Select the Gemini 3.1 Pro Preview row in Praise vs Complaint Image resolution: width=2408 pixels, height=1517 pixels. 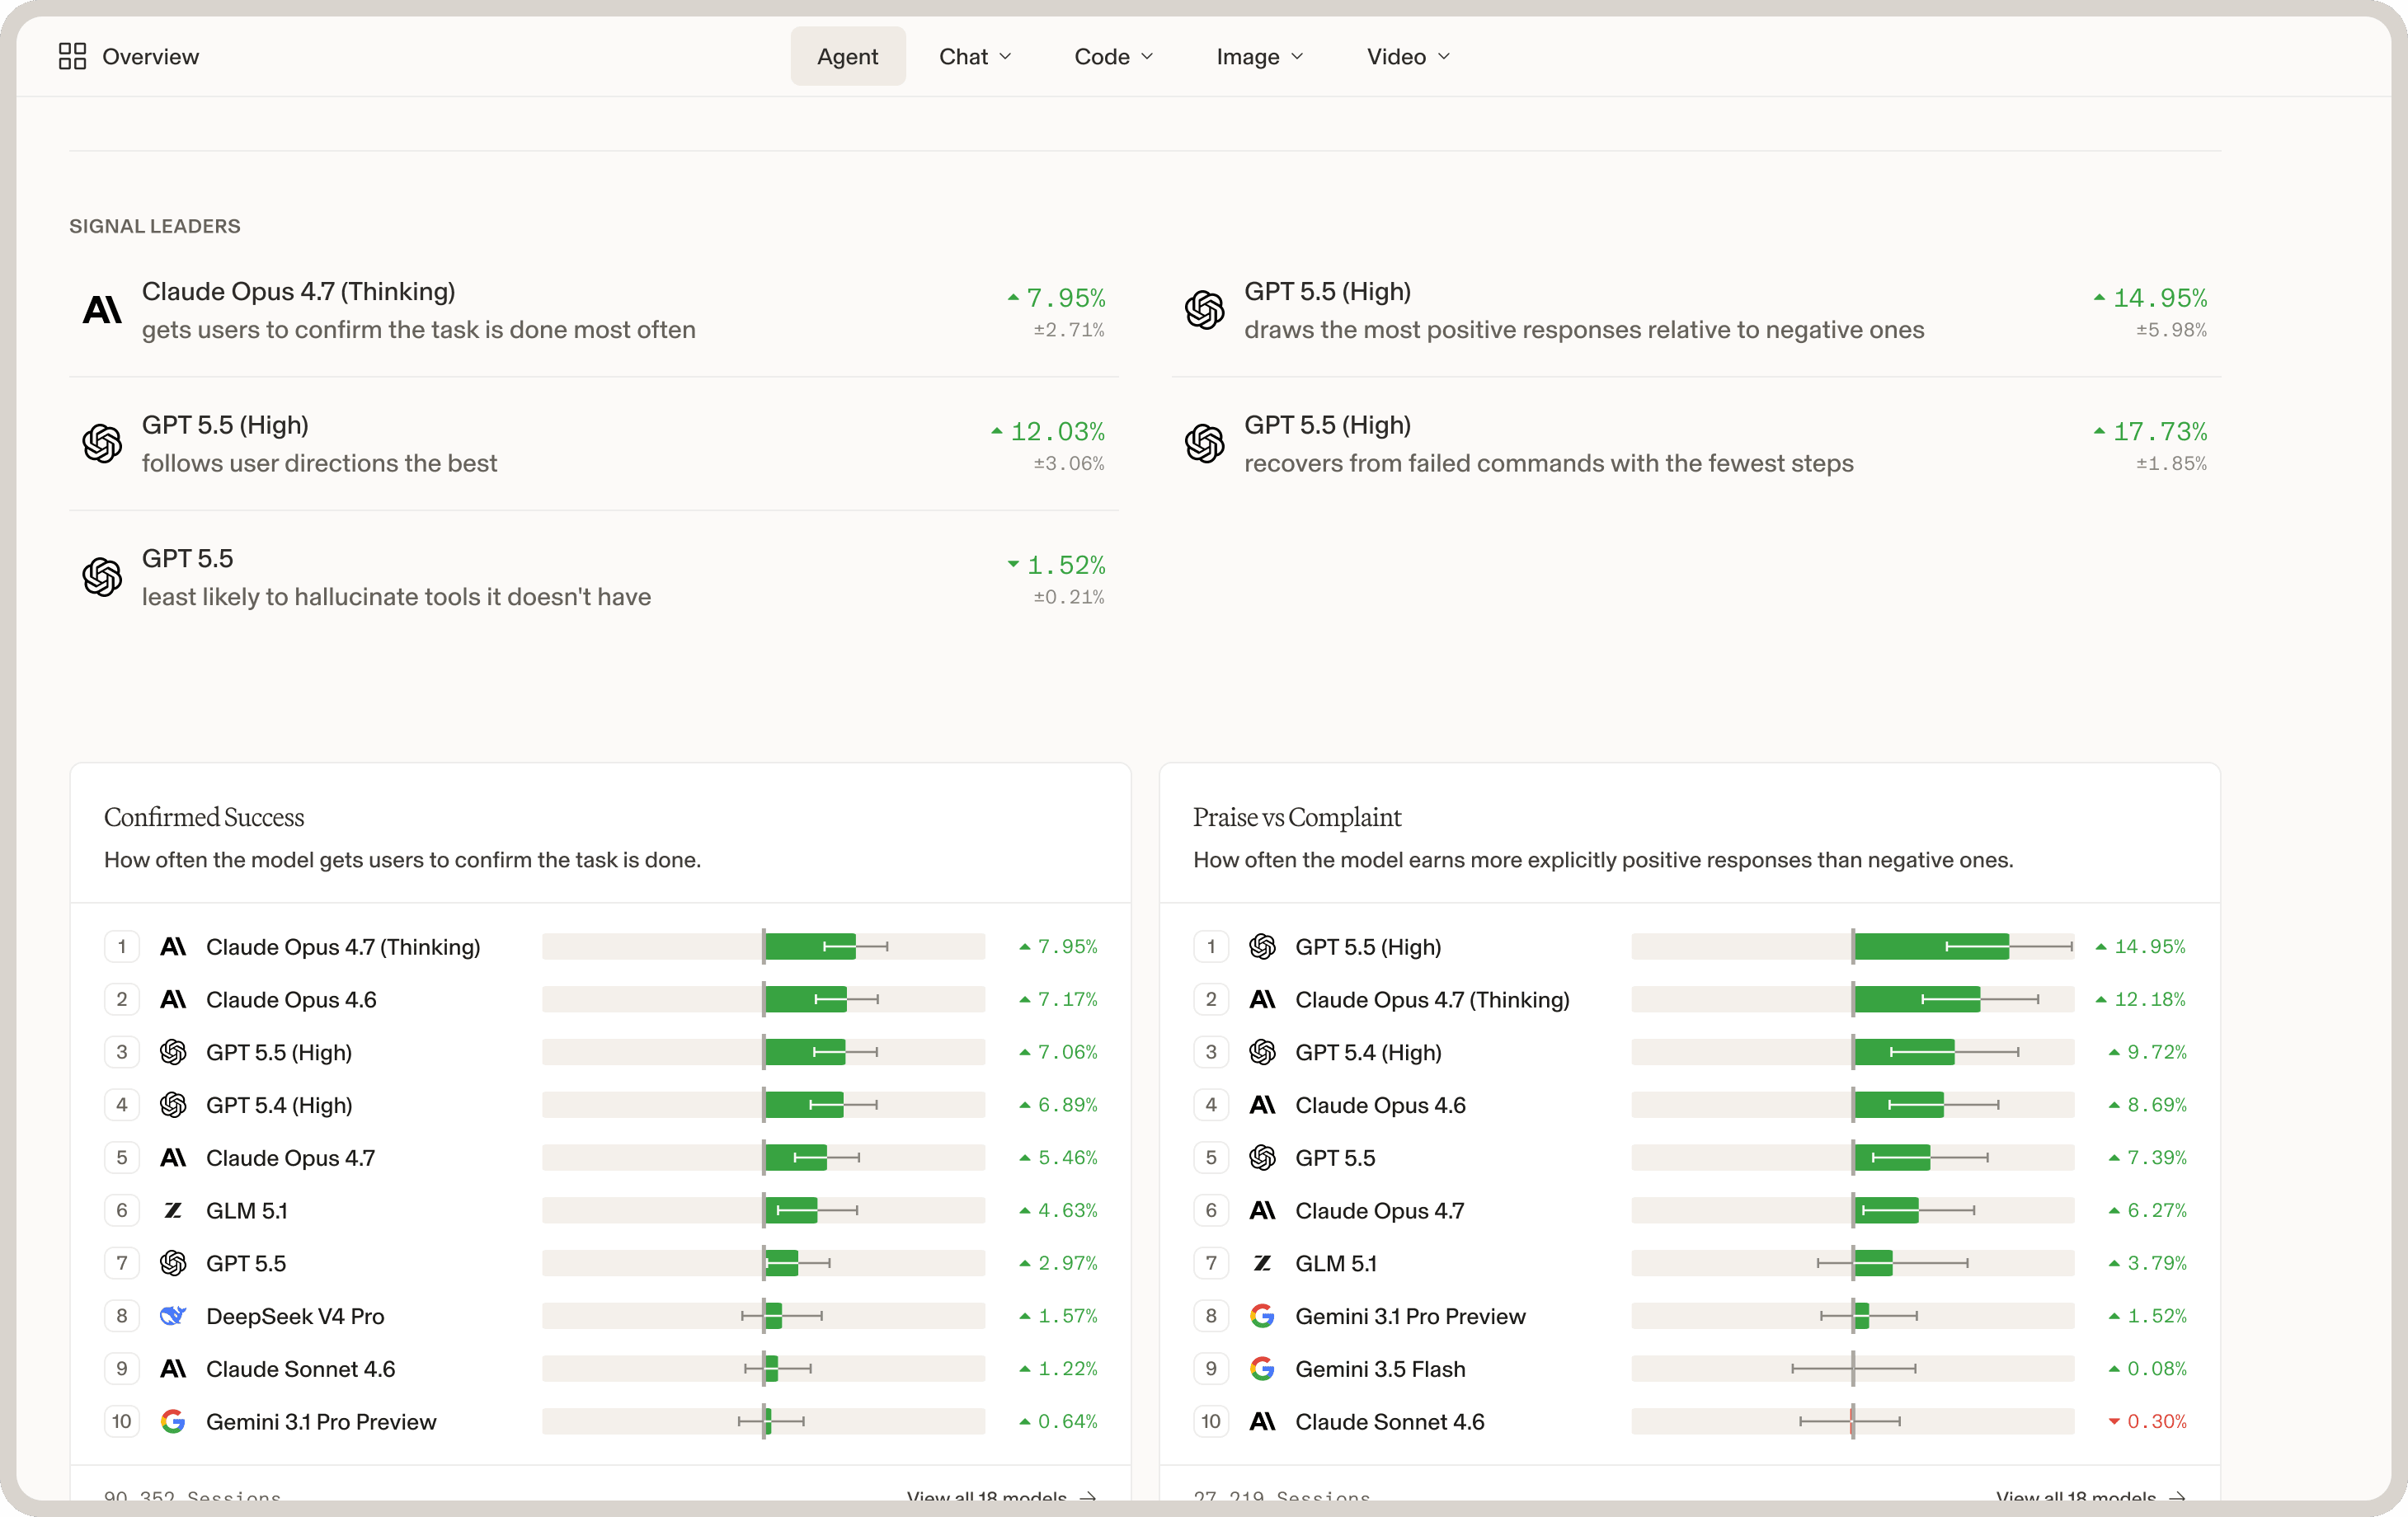tap(1690, 1316)
